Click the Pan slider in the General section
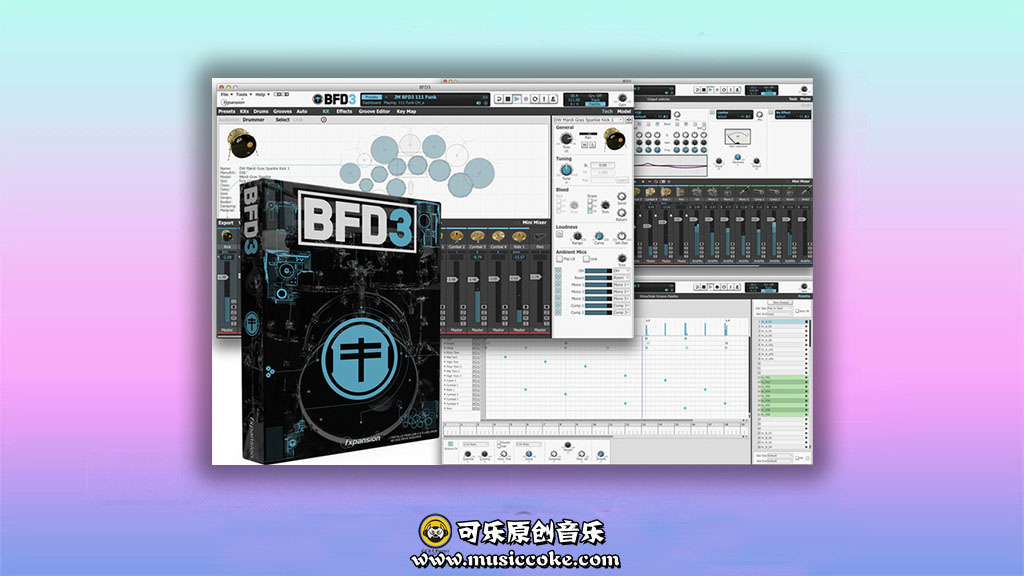 click(588, 134)
